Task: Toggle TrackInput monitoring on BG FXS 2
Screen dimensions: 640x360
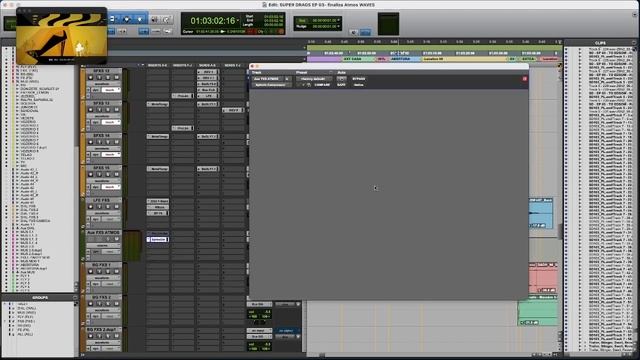Action: (99, 304)
